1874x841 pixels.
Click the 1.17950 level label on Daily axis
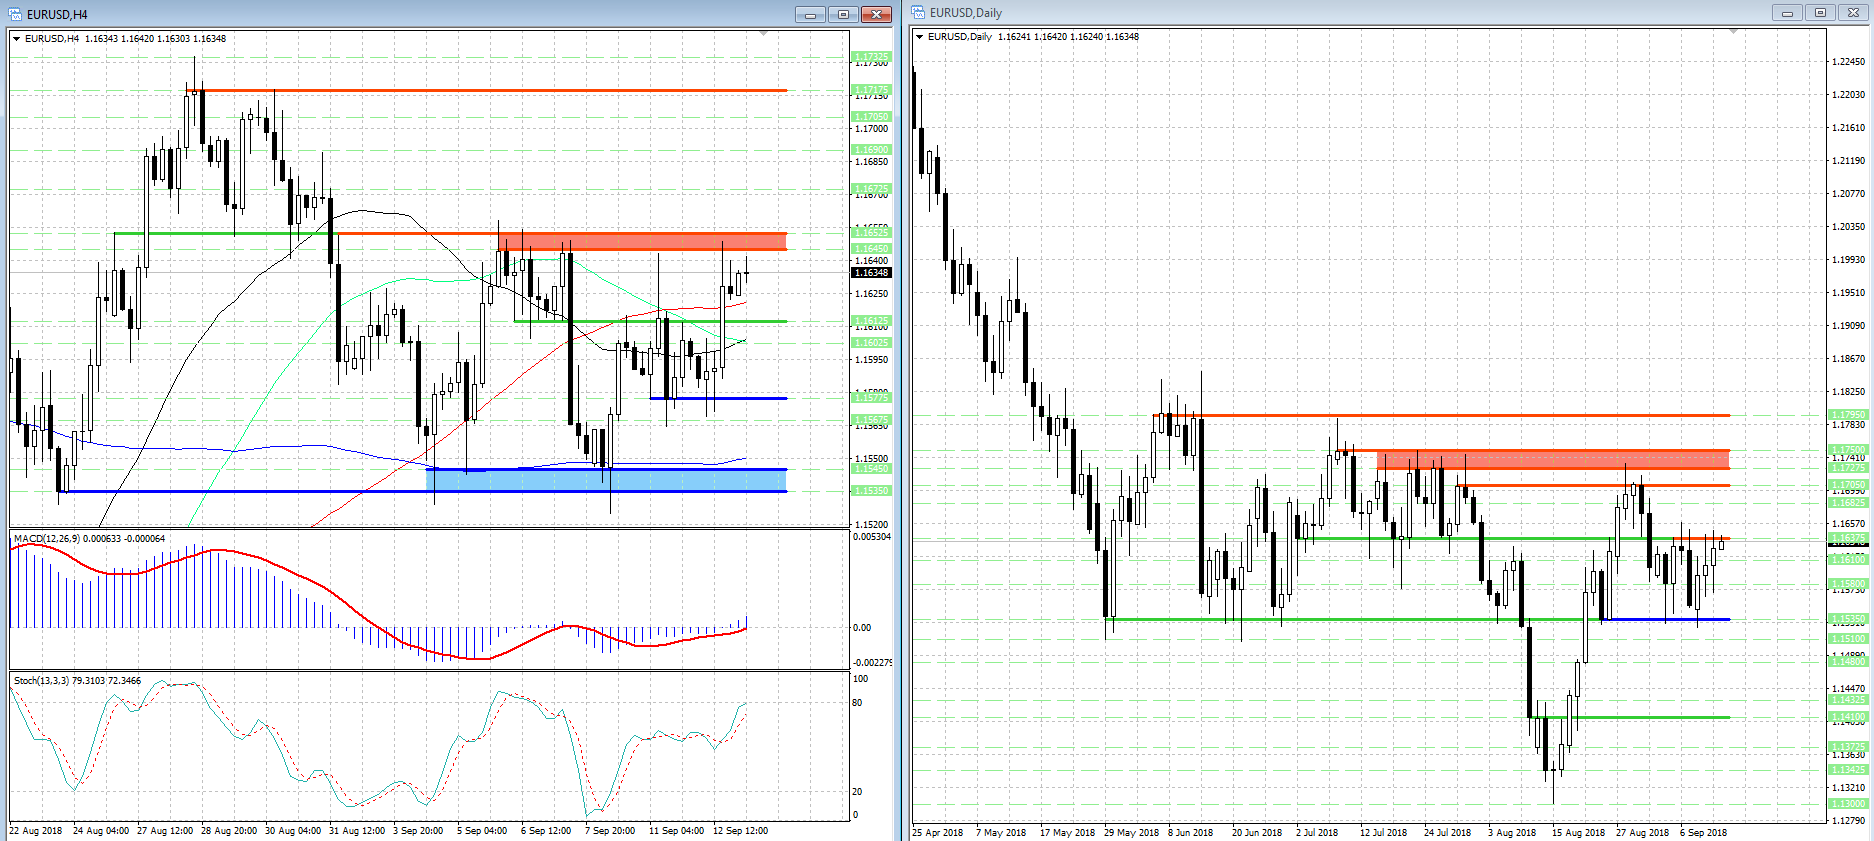1848,415
